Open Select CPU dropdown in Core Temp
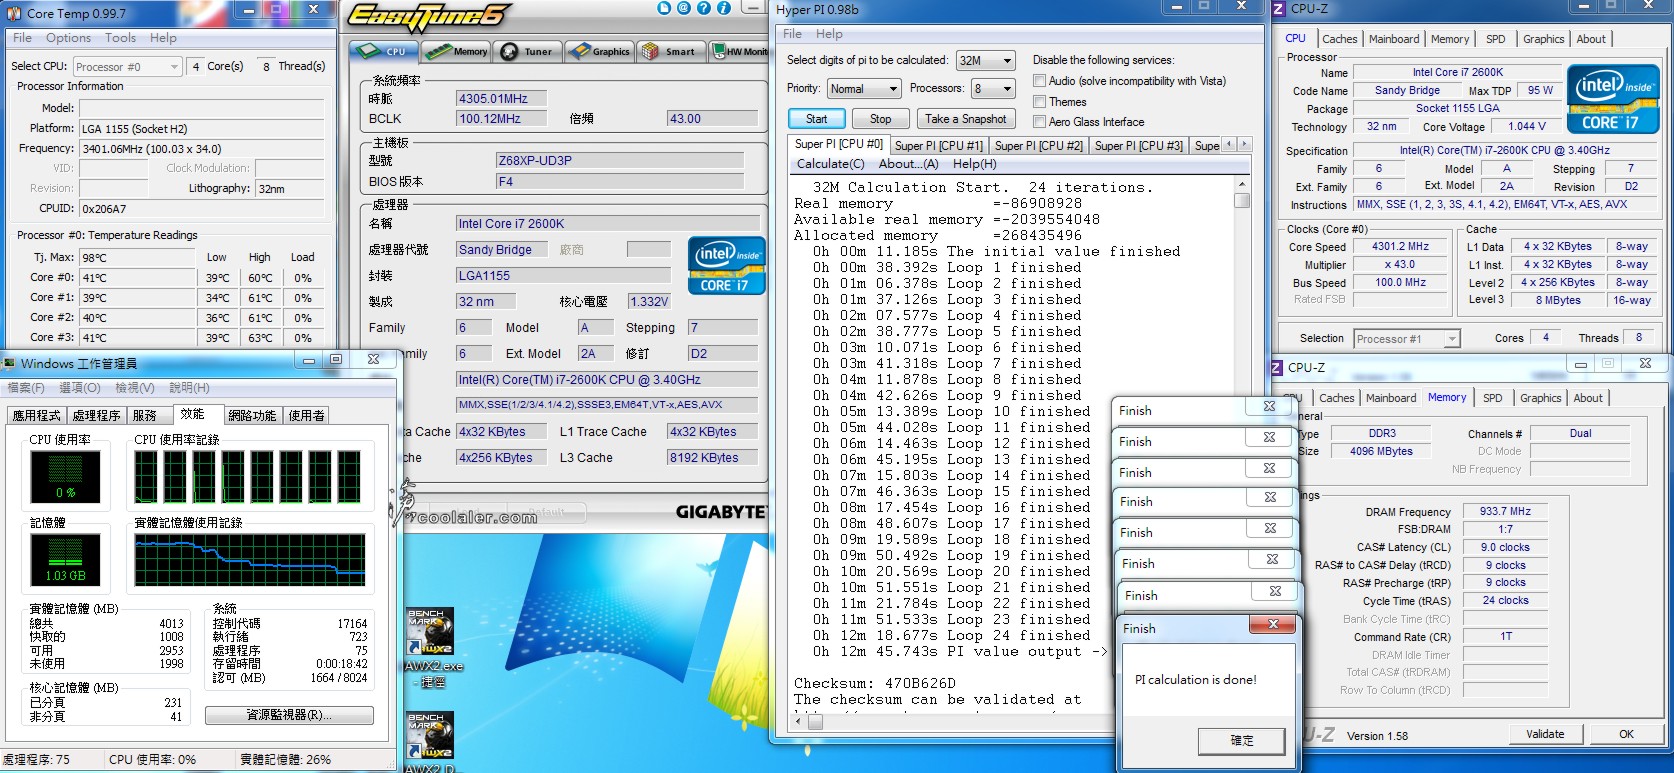 point(127,67)
